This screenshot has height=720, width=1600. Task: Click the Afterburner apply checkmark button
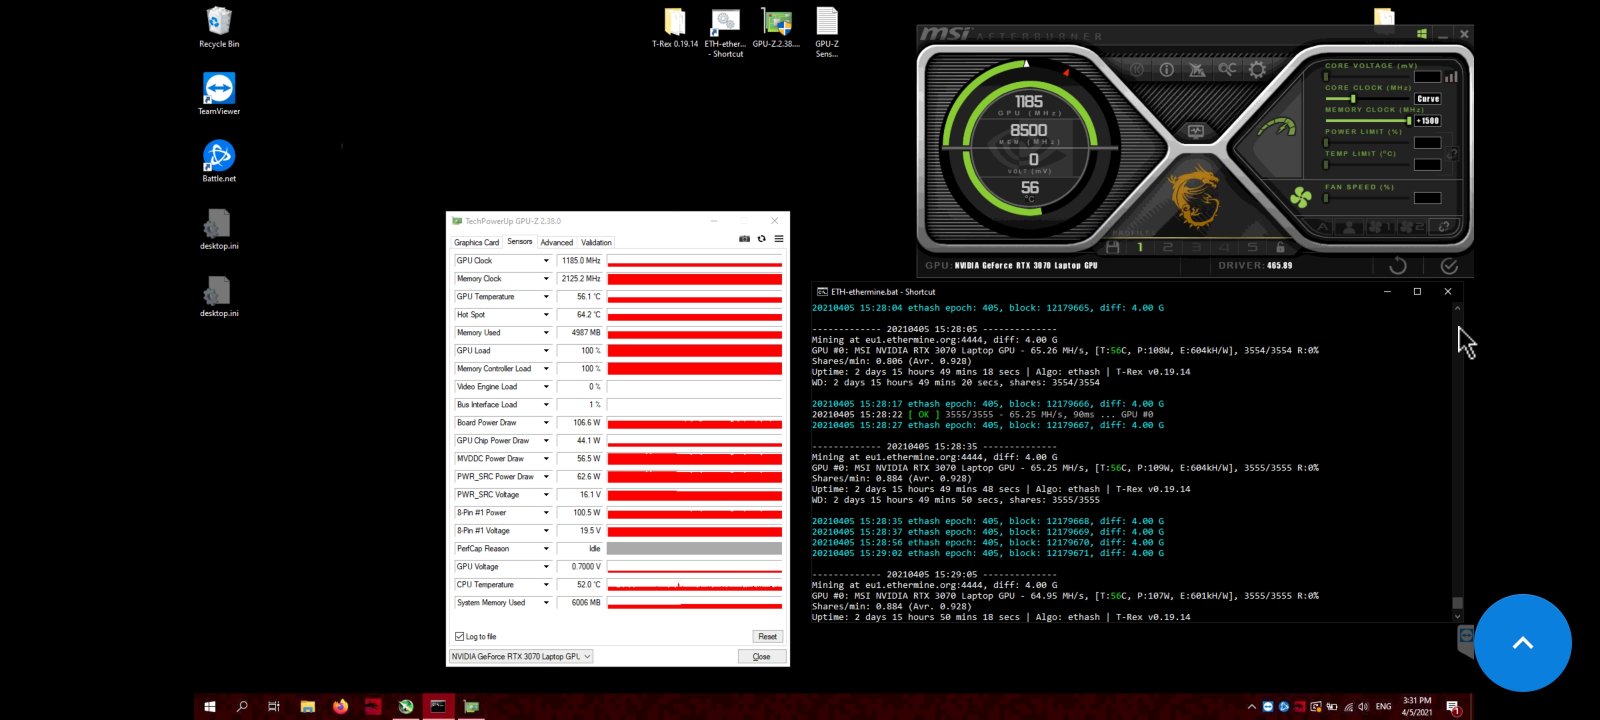point(1449,265)
